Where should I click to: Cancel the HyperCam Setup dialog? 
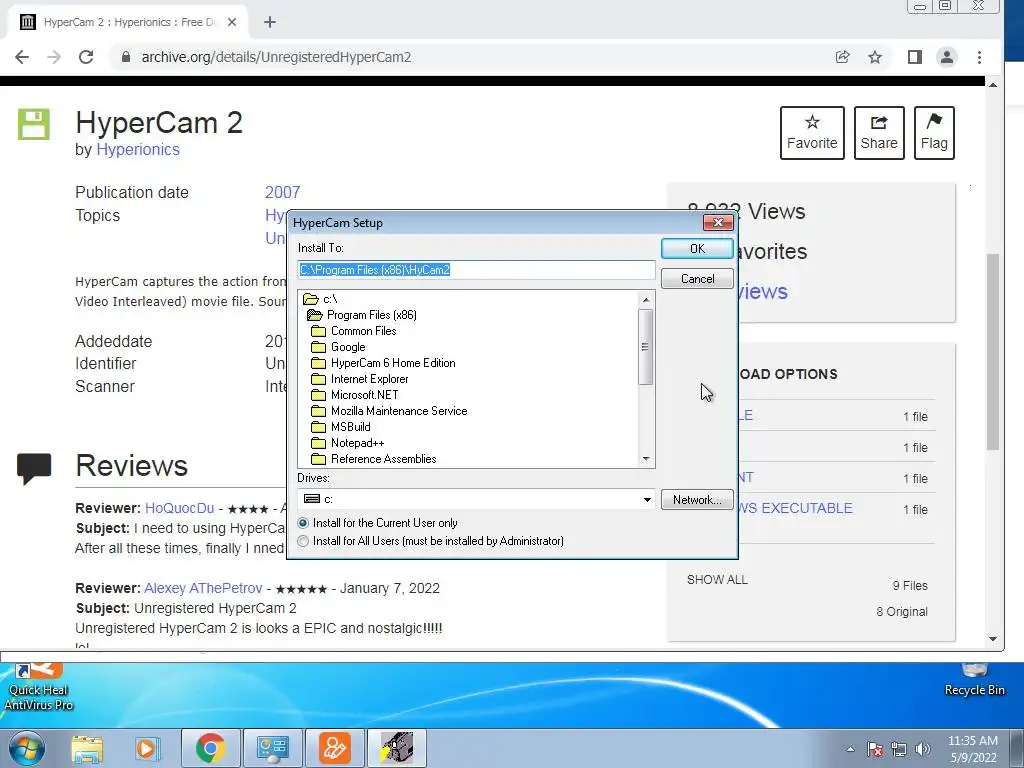point(697,279)
